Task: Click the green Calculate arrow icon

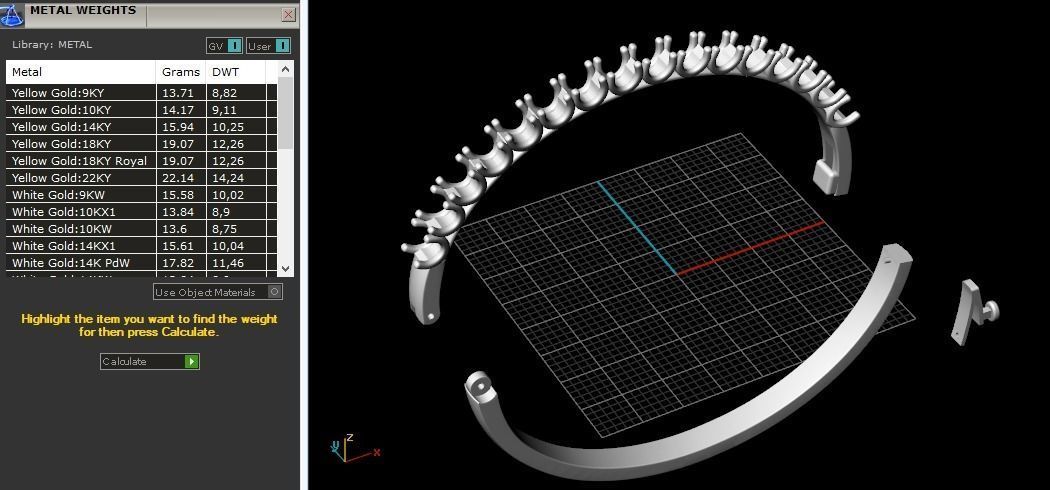Action: pyautogui.click(x=192, y=361)
